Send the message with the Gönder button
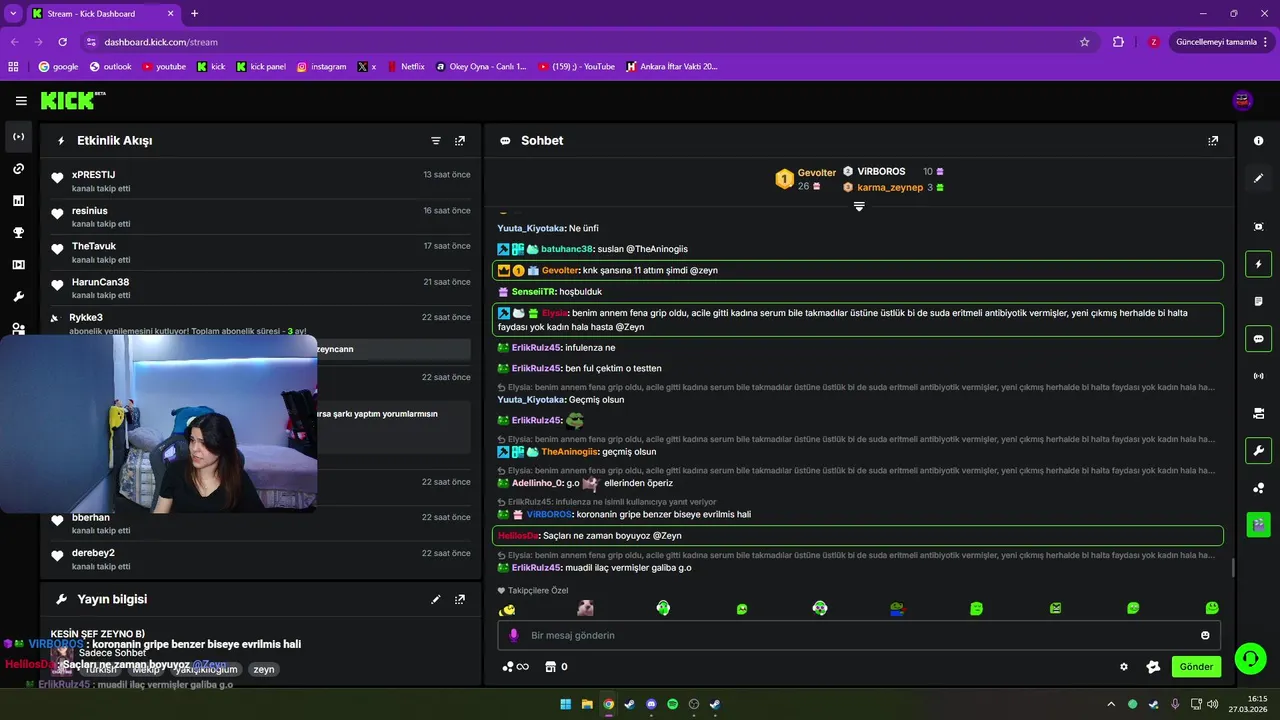This screenshot has width=1280, height=720. [1196, 667]
